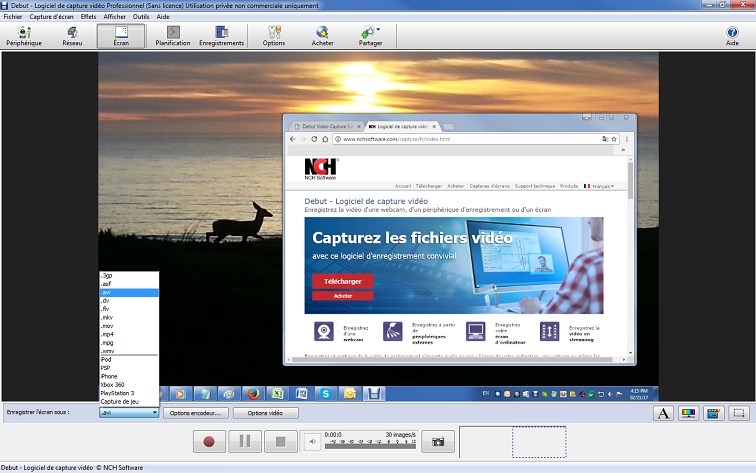The width and height of the screenshot is (756, 473).
Task: Click the Options vidéo button
Action: tap(265, 413)
